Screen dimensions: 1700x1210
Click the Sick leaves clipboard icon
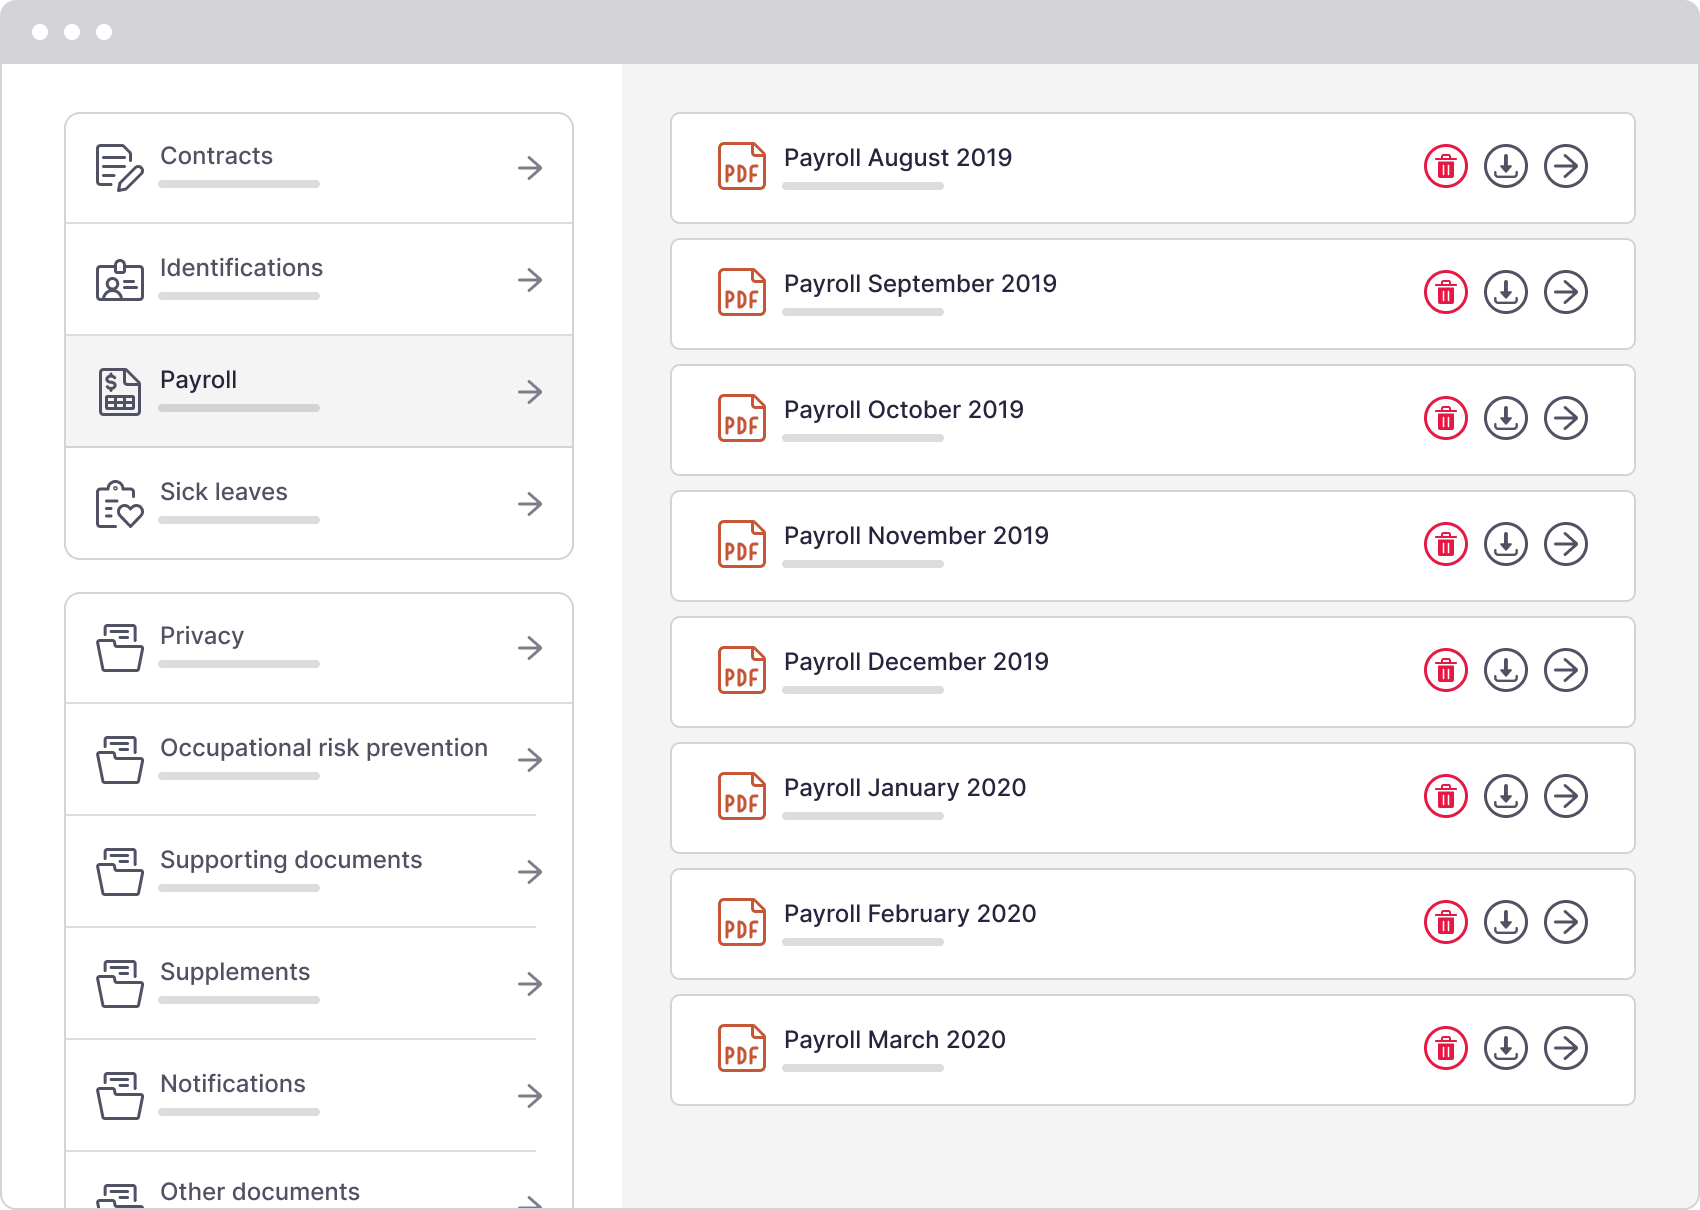(x=117, y=503)
